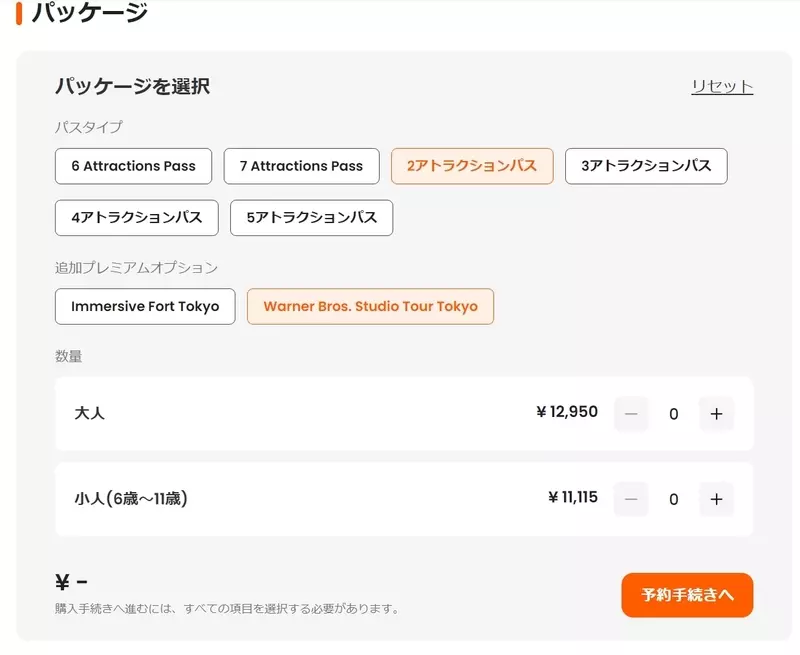Toggle the selected 2アトラクションパス option
This screenshot has height=655, width=800.
coord(471,166)
